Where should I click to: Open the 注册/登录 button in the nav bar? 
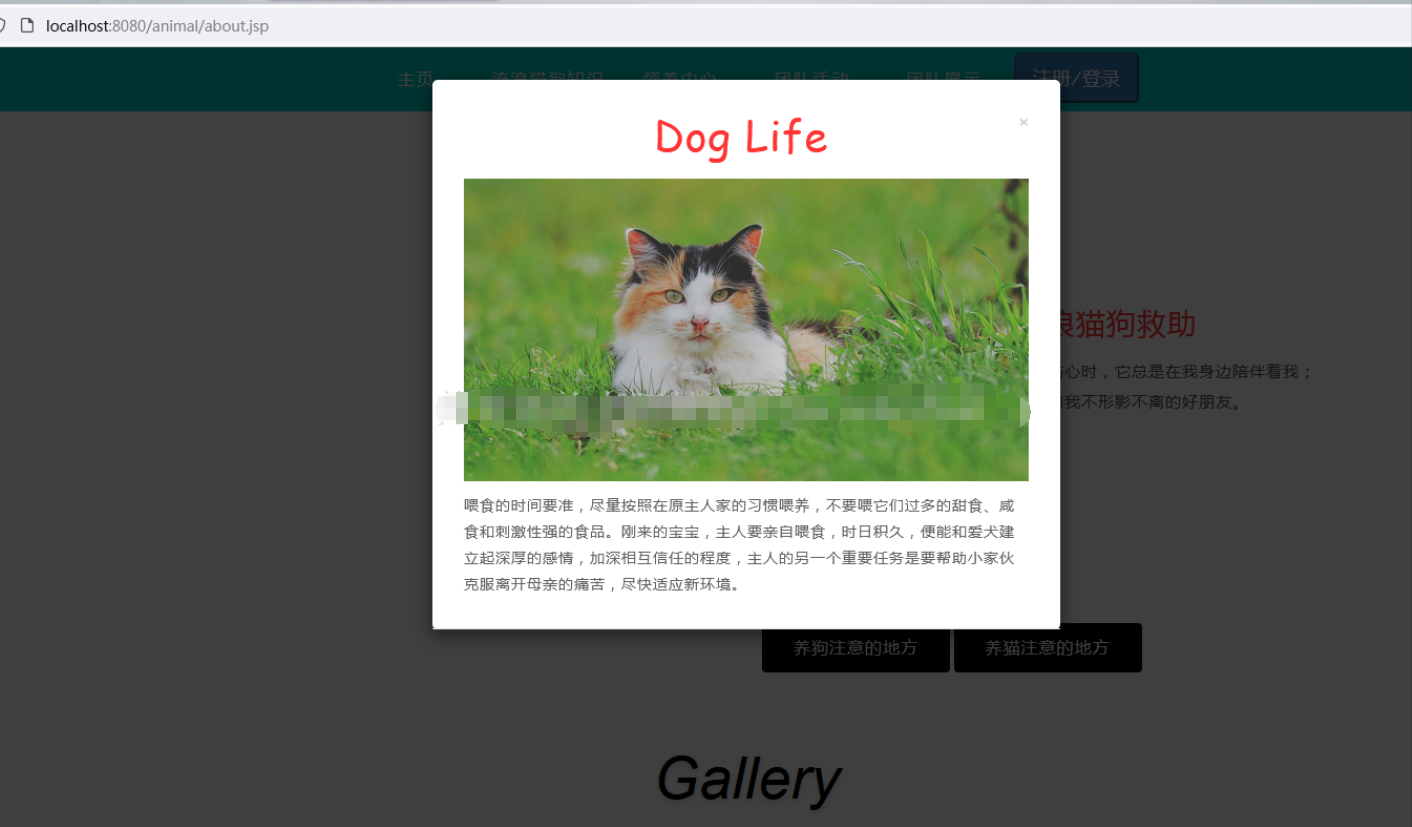(x=1076, y=78)
